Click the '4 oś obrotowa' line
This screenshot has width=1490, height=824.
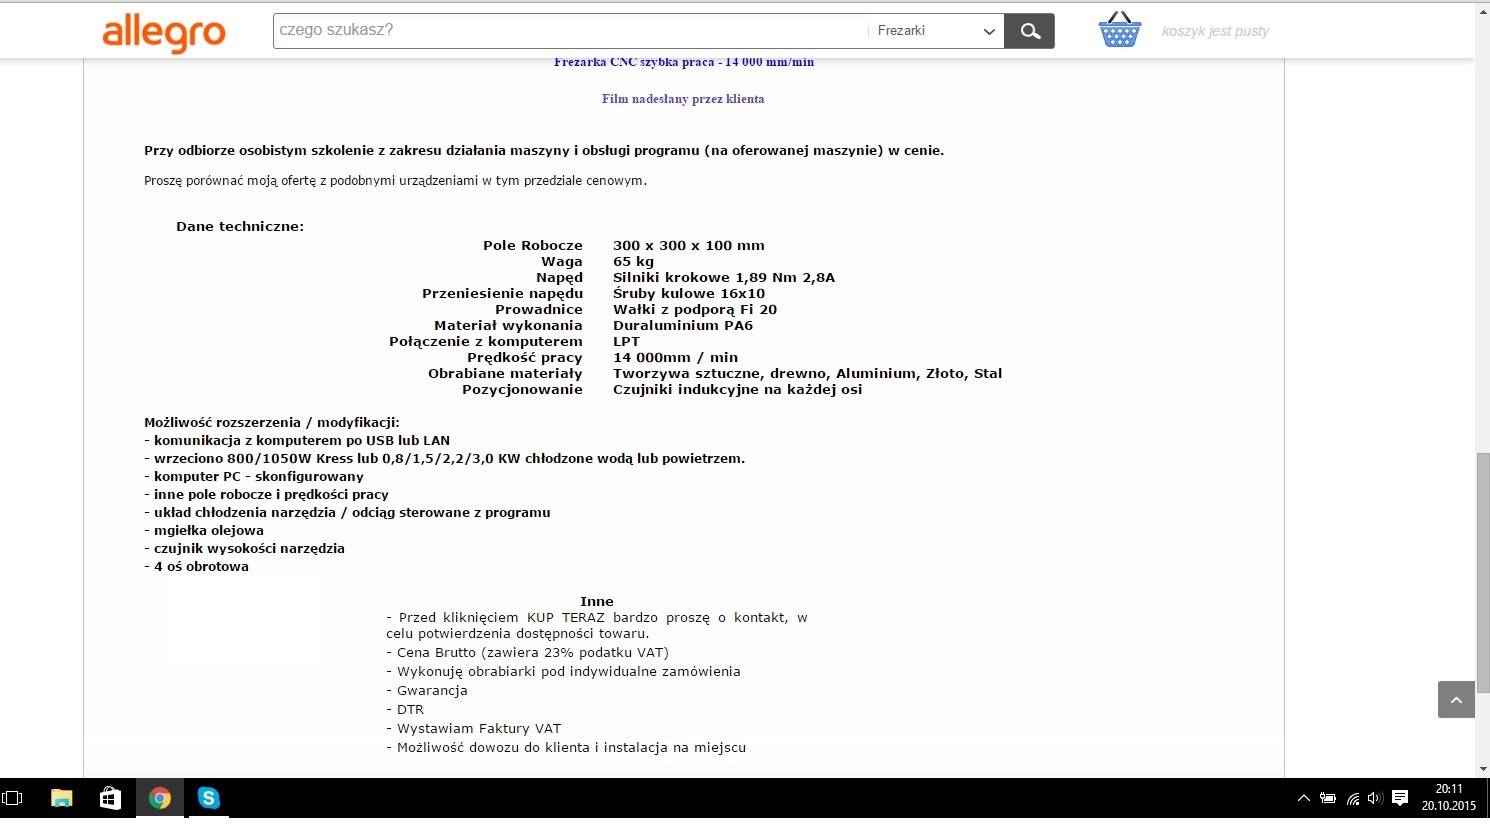pyautogui.click(x=201, y=567)
